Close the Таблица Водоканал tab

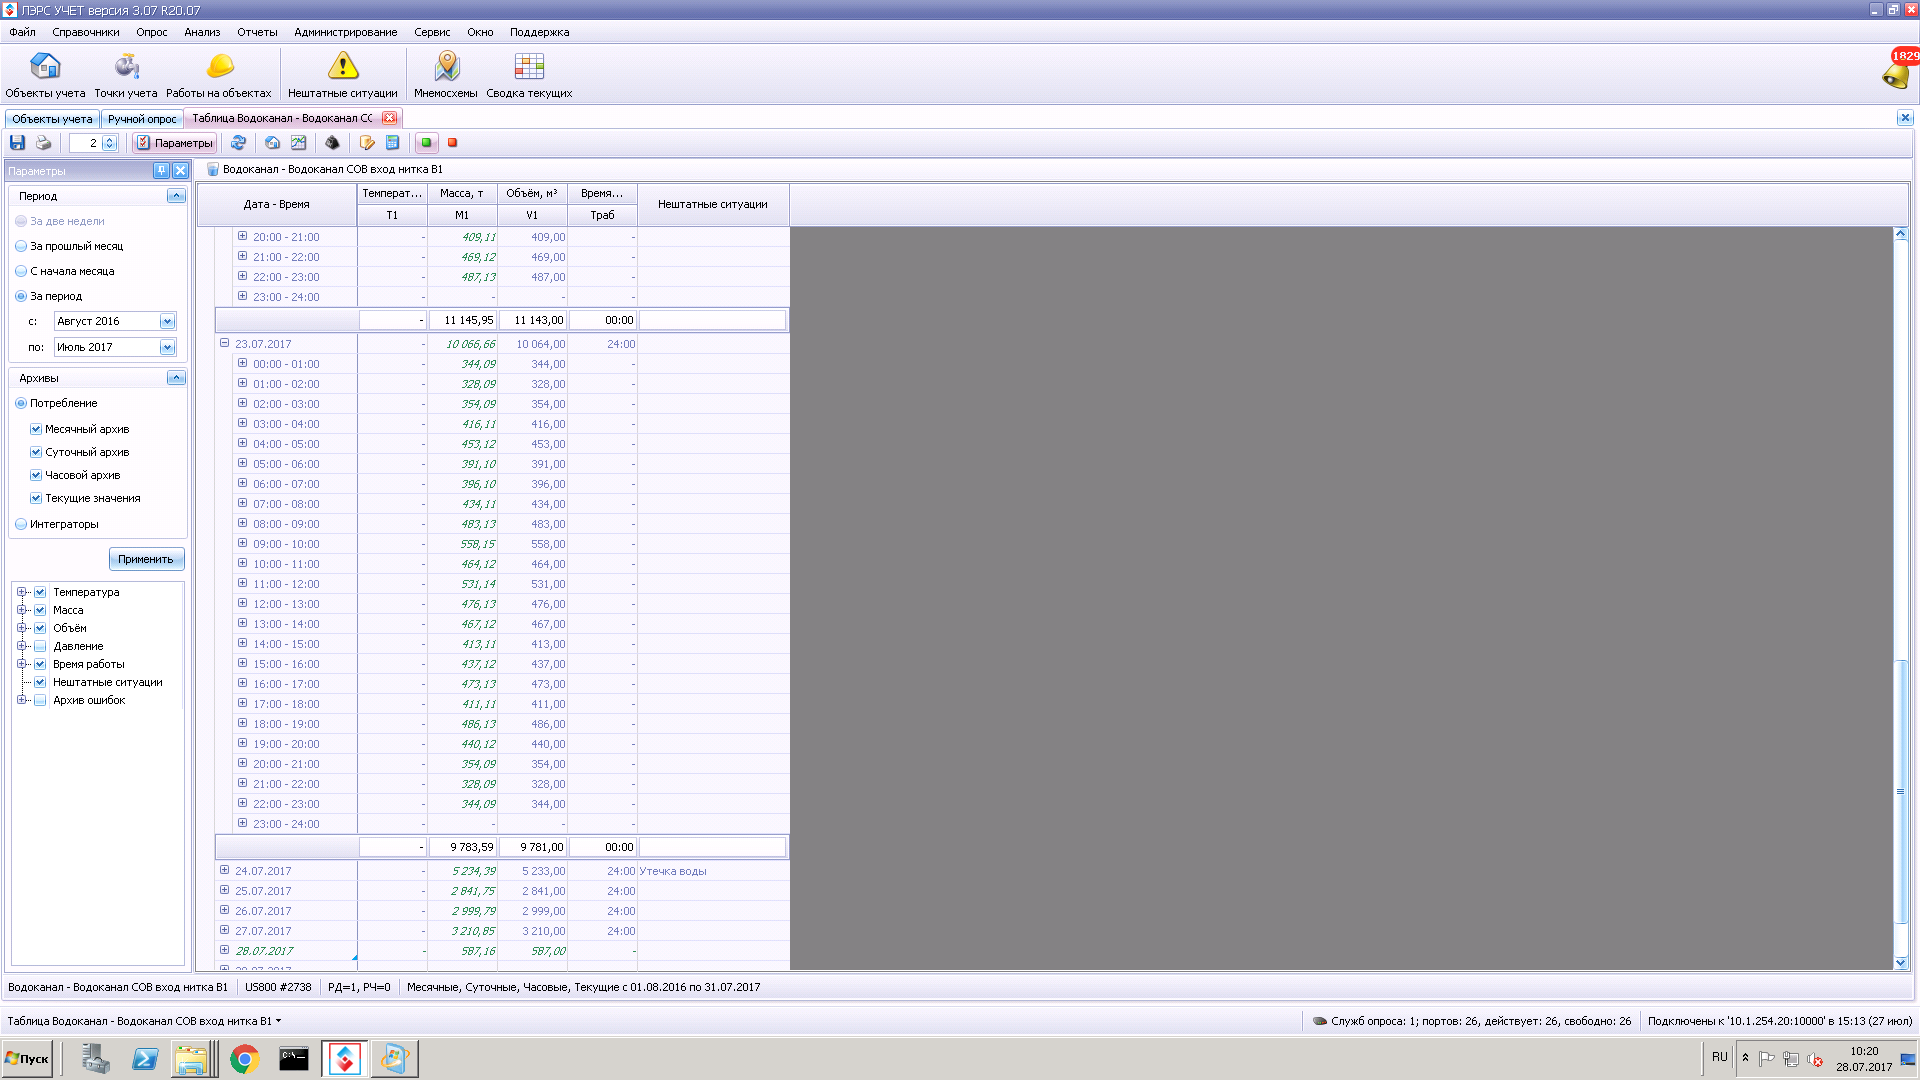coord(389,118)
